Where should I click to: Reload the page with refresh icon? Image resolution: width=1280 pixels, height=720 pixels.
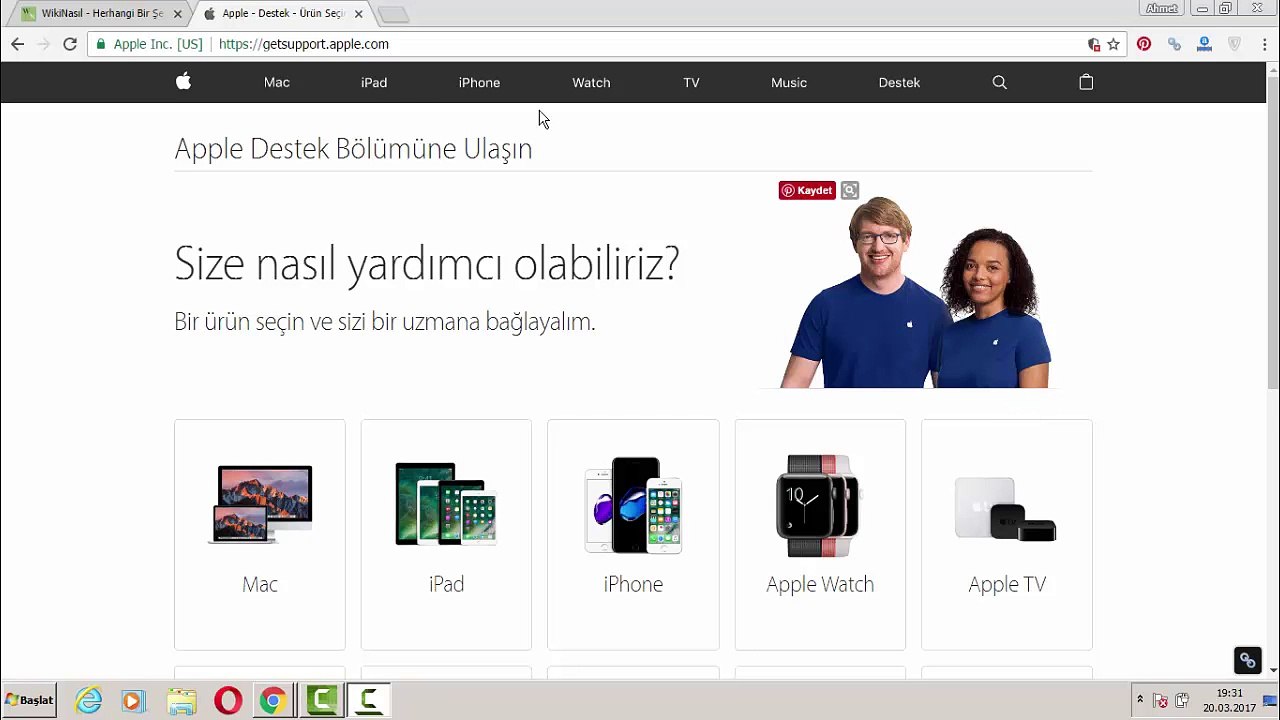pos(69,44)
